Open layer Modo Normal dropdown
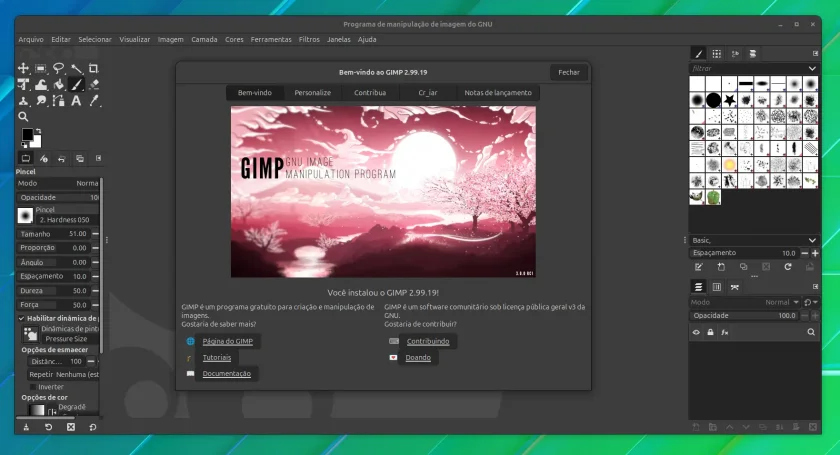 coord(745,302)
